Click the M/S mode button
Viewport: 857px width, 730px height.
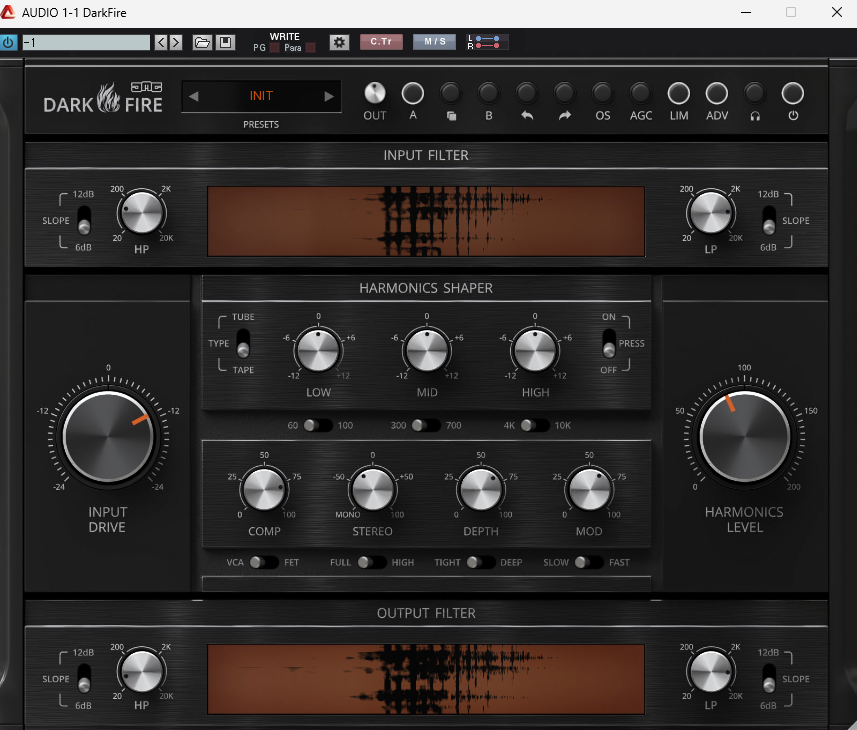(435, 42)
